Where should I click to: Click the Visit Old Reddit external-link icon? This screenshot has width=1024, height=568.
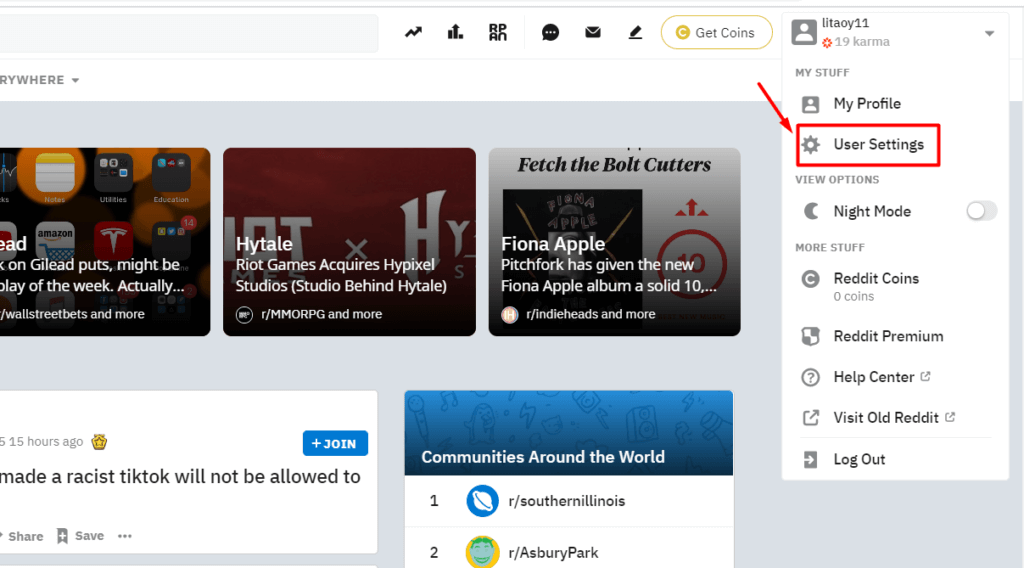click(x=810, y=418)
